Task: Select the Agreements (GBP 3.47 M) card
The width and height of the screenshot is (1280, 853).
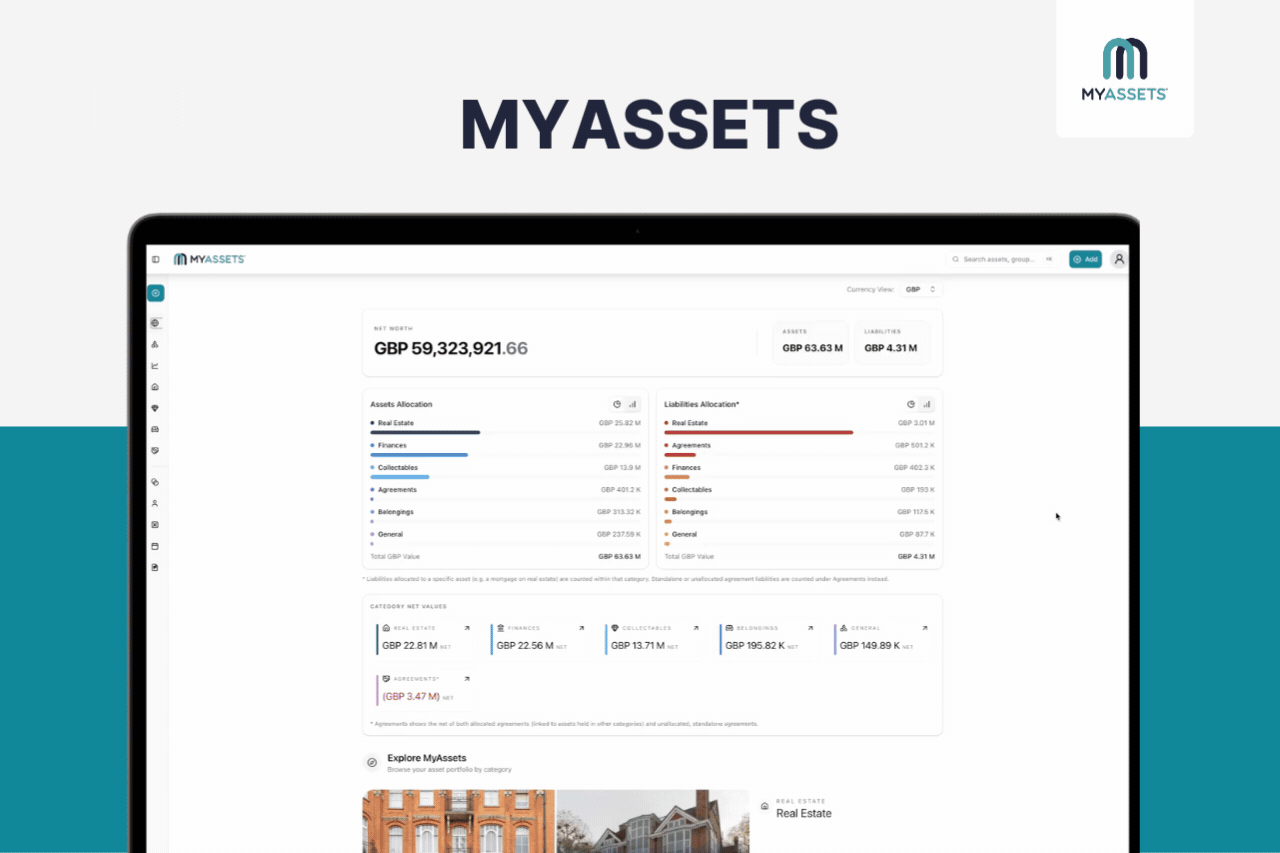Action: pyautogui.click(x=425, y=689)
